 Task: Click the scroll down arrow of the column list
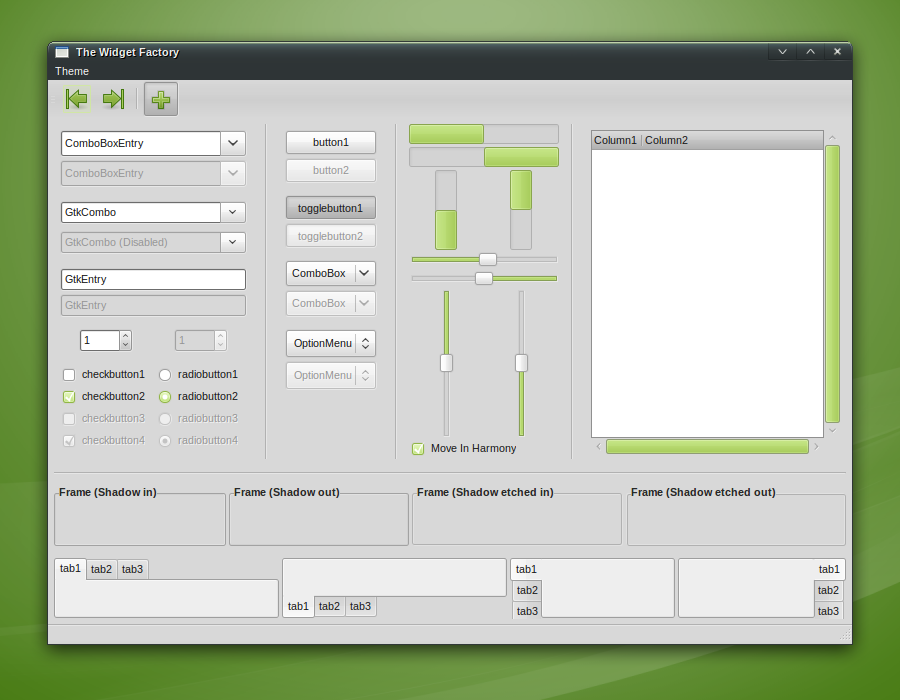(832, 430)
